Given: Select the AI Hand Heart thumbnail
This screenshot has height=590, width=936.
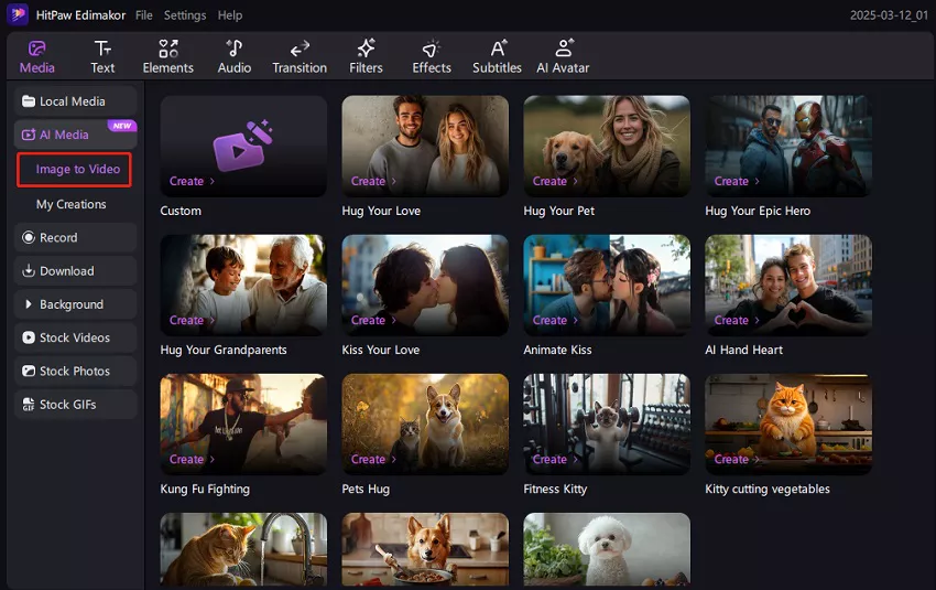Looking at the screenshot, I should point(789,285).
